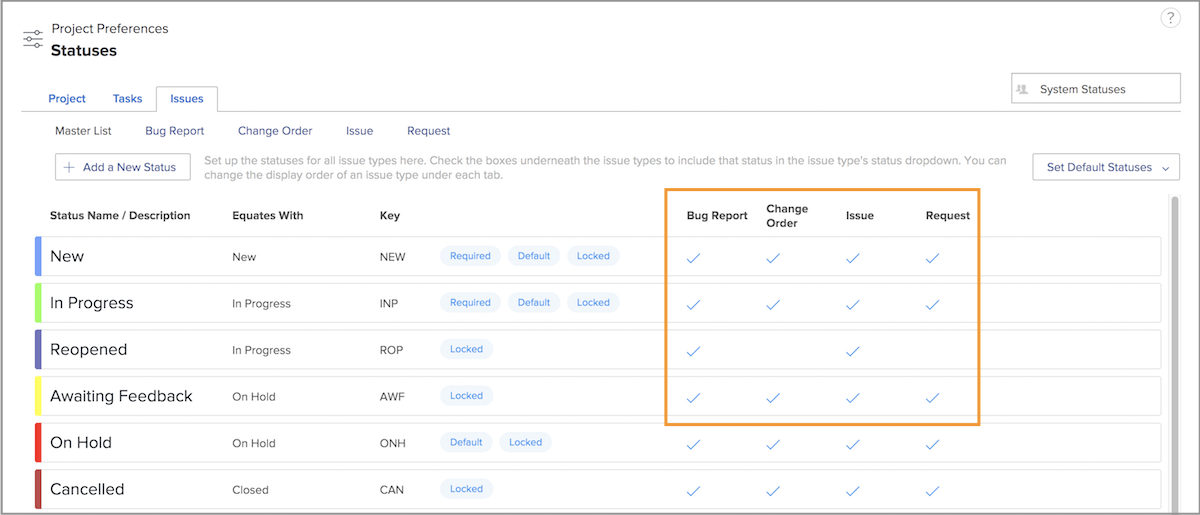Click the yellow color bar of Awaiting Feedback
The height and width of the screenshot is (515, 1200).
(38, 396)
